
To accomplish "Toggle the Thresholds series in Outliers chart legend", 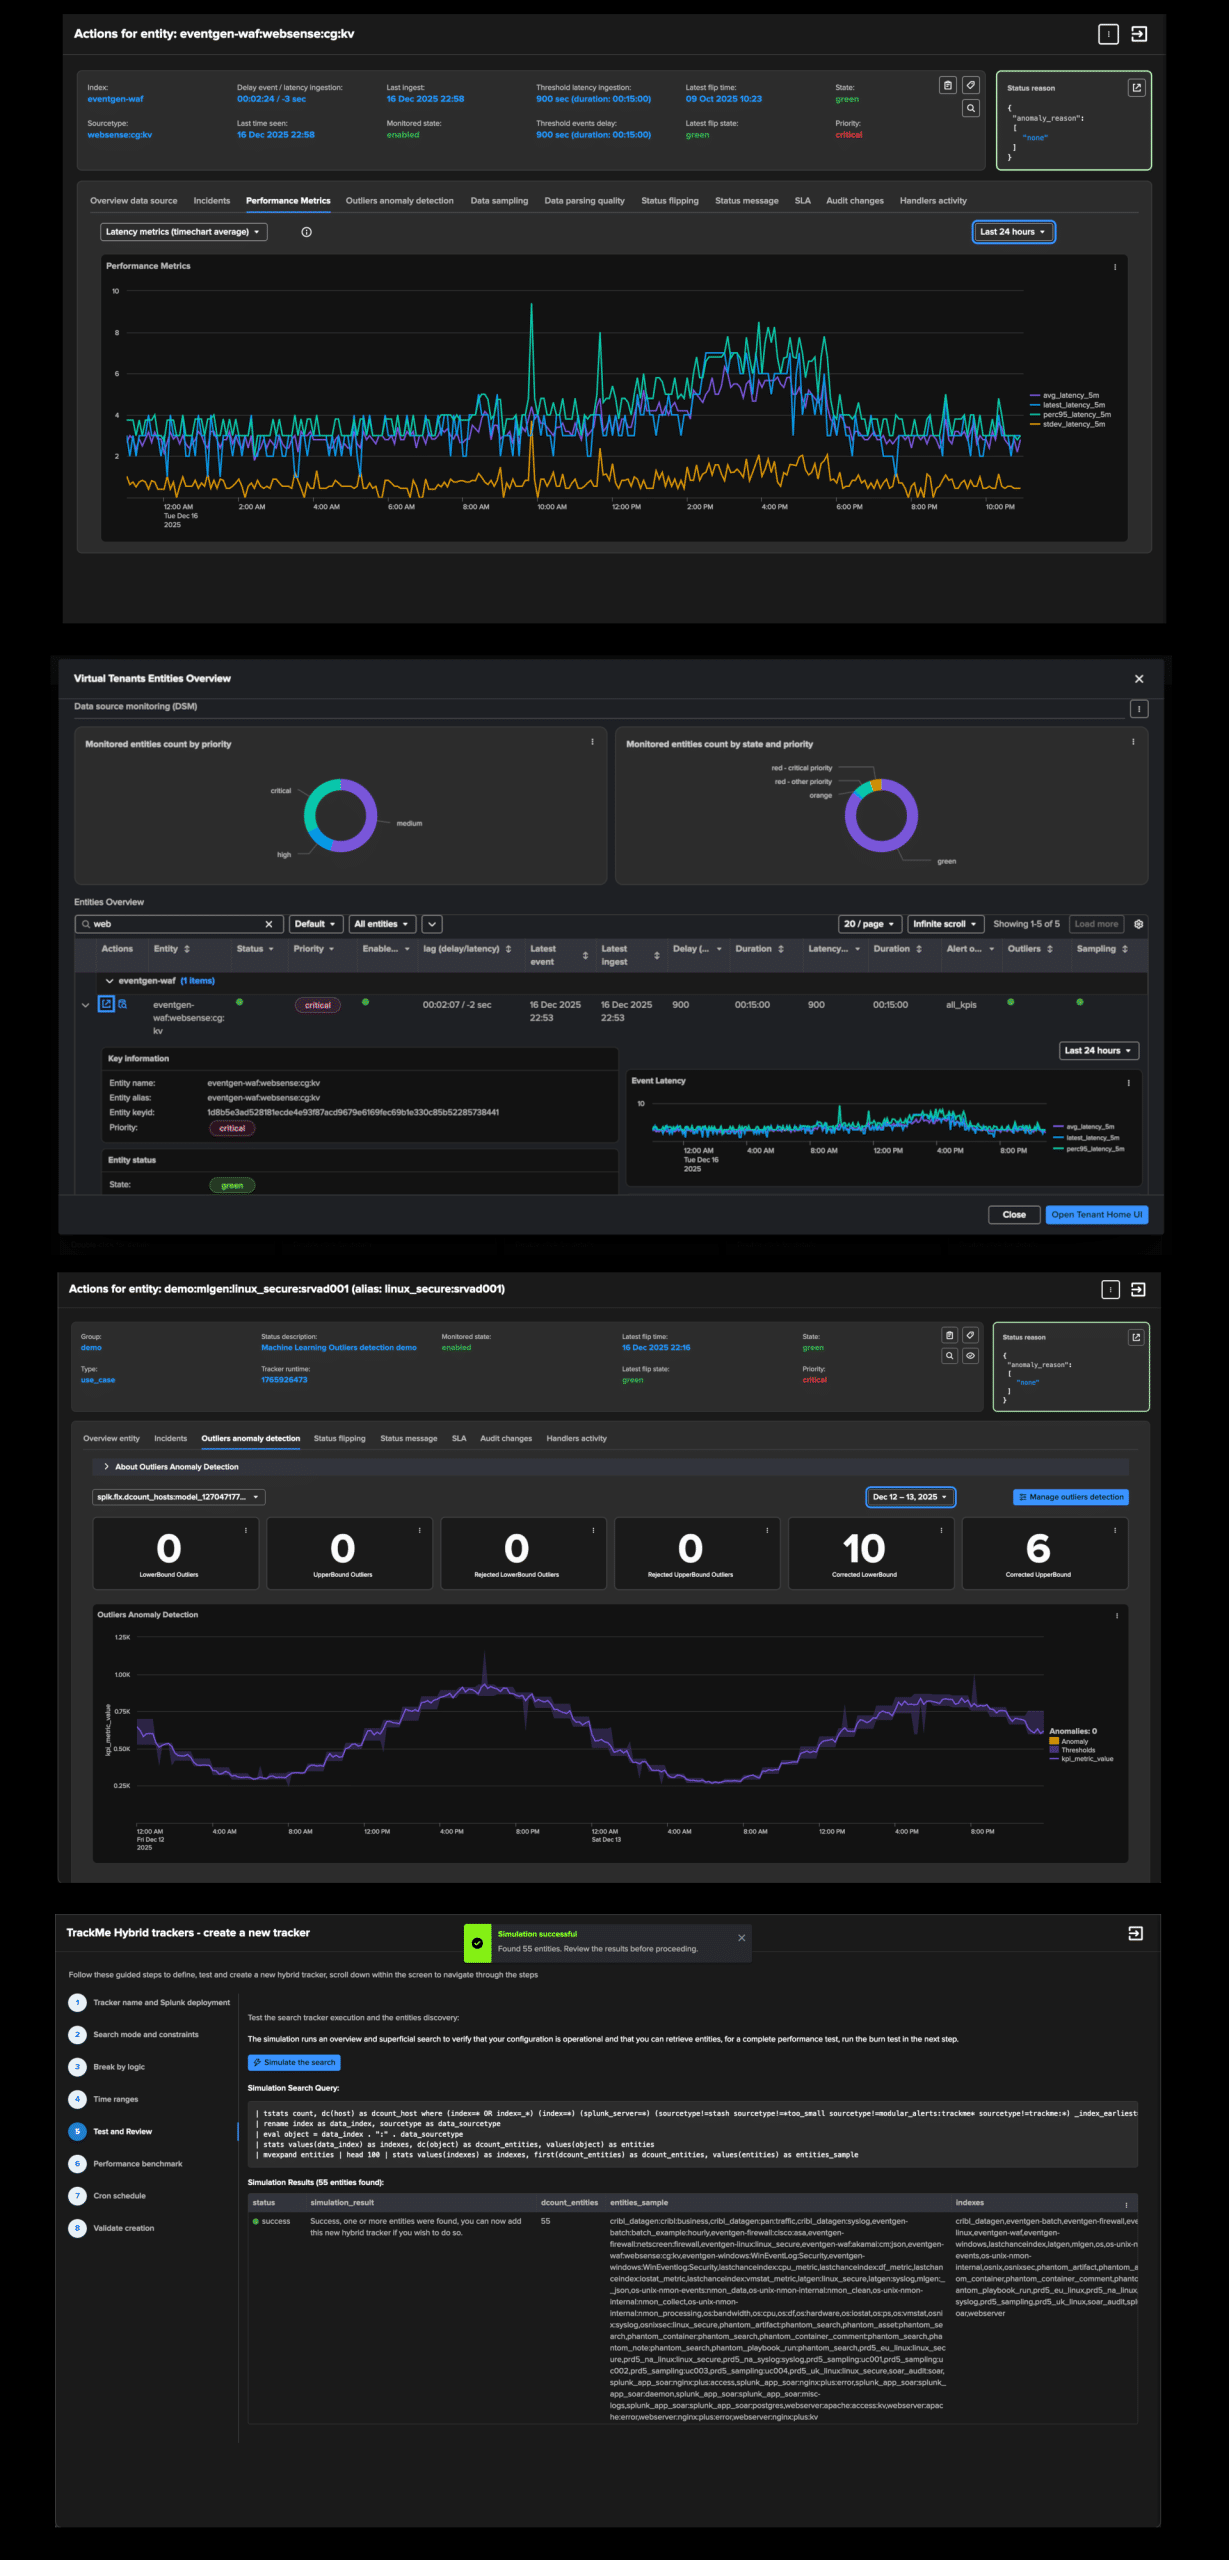I will point(1077,1750).
